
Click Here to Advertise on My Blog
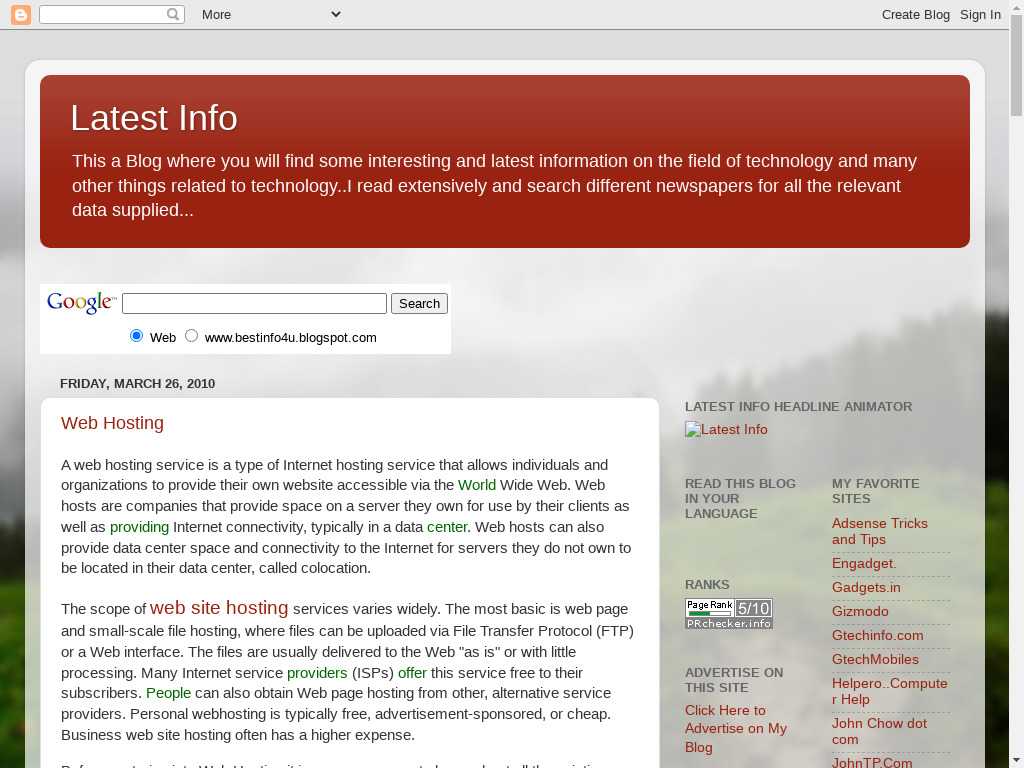[x=735, y=728]
